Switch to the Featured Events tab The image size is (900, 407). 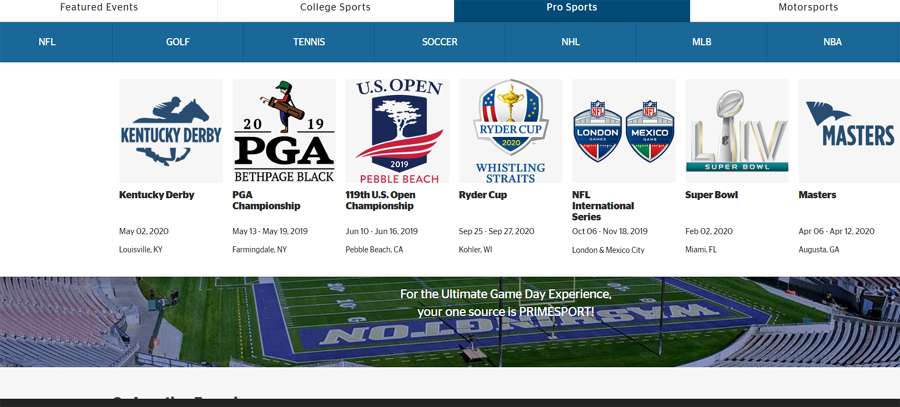click(99, 8)
